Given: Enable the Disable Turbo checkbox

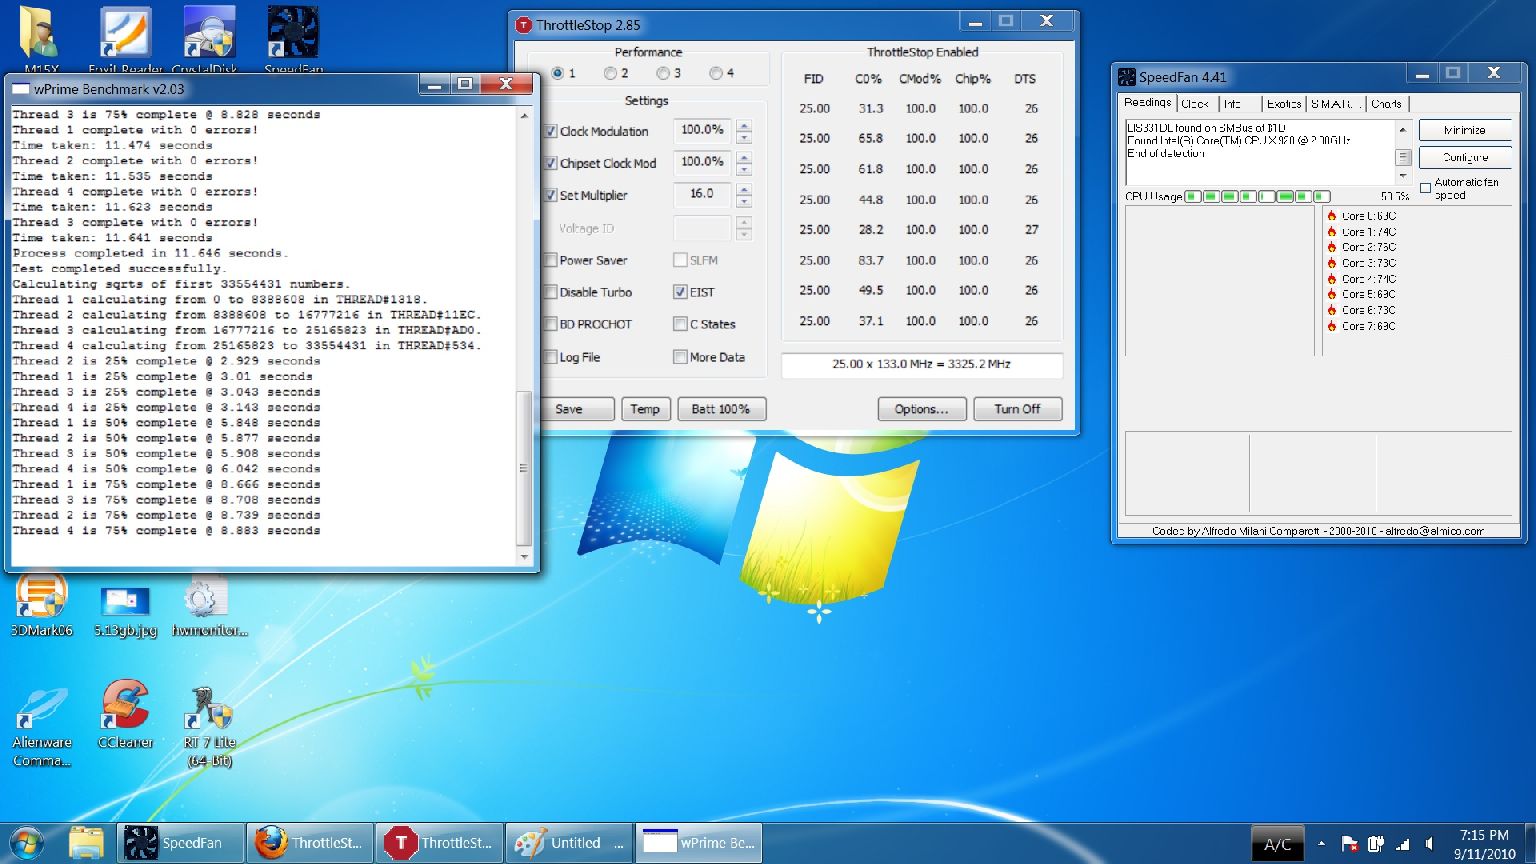Looking at the screenshot, I should tap(550, 292).
